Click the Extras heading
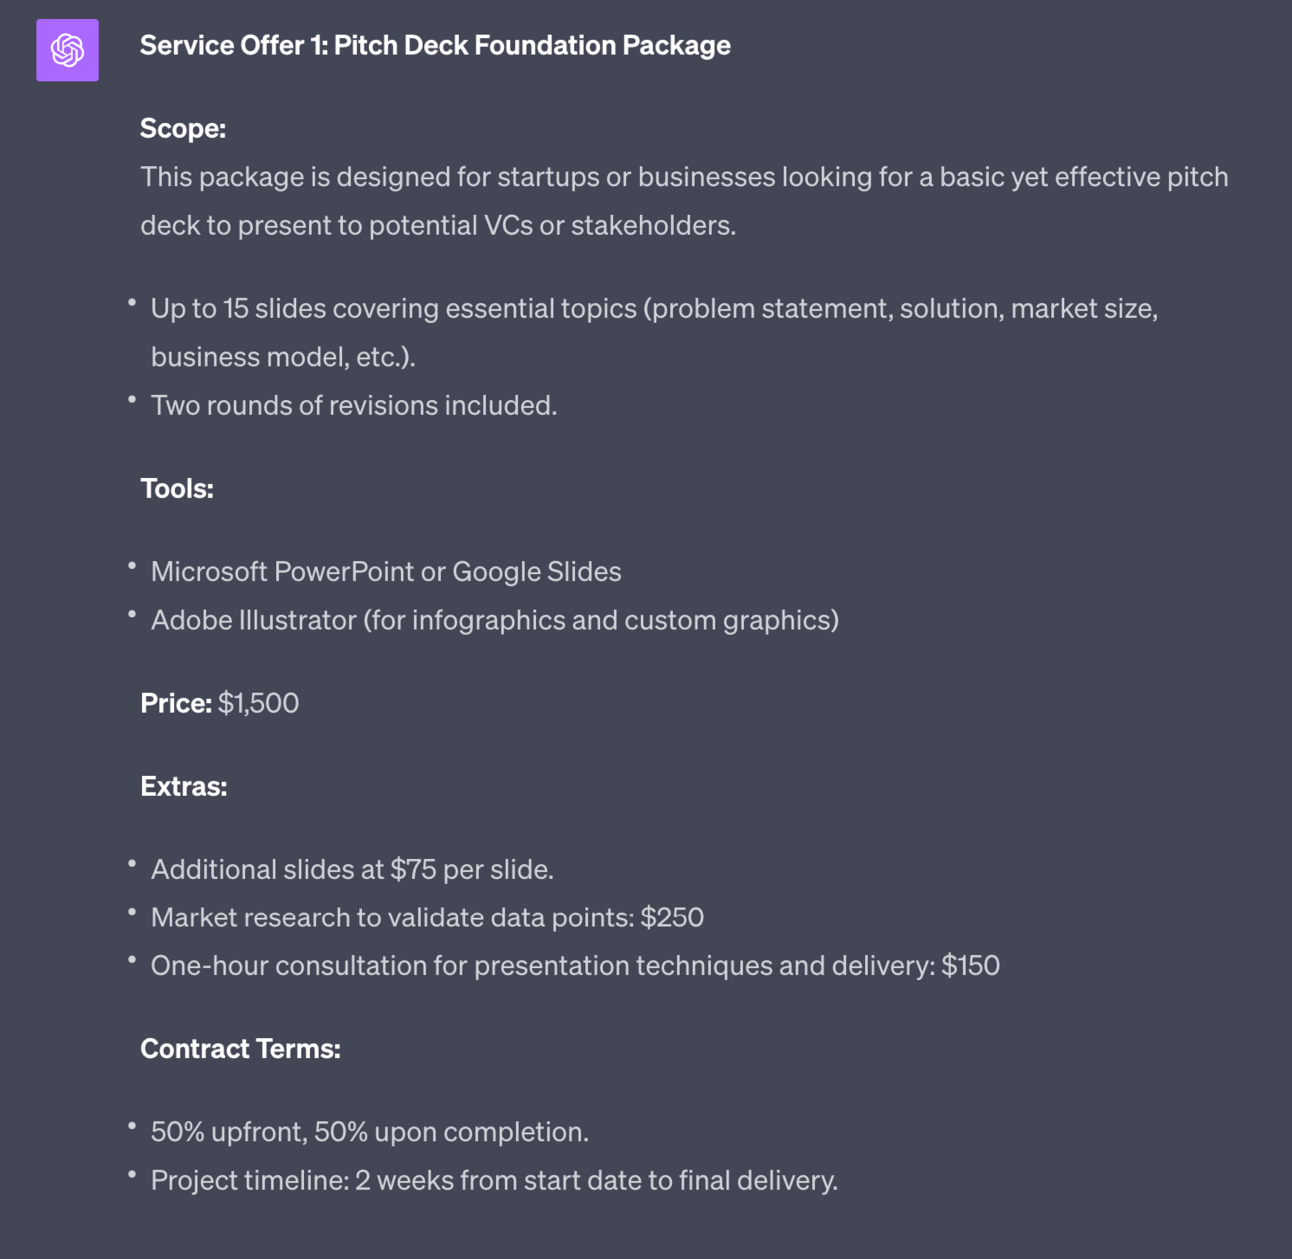 184,786
